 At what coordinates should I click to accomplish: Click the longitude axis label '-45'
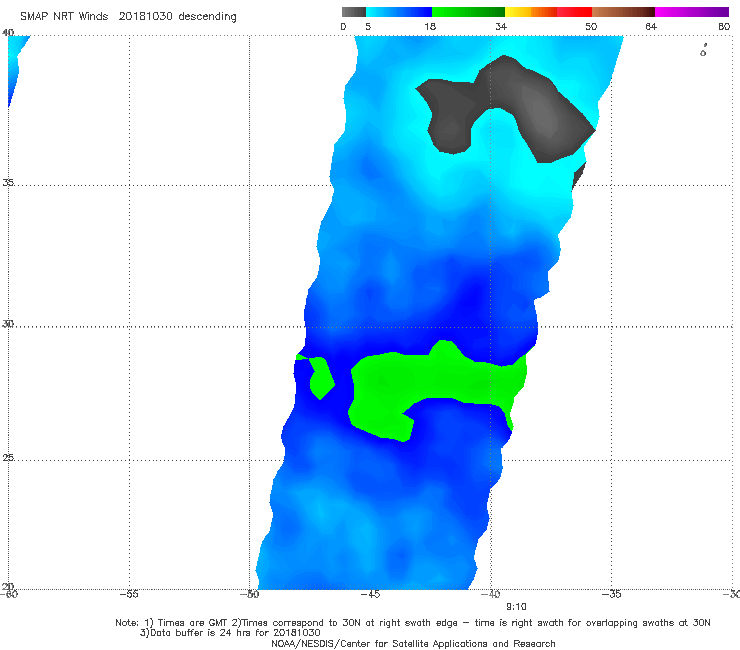click(x=370, y=594)
